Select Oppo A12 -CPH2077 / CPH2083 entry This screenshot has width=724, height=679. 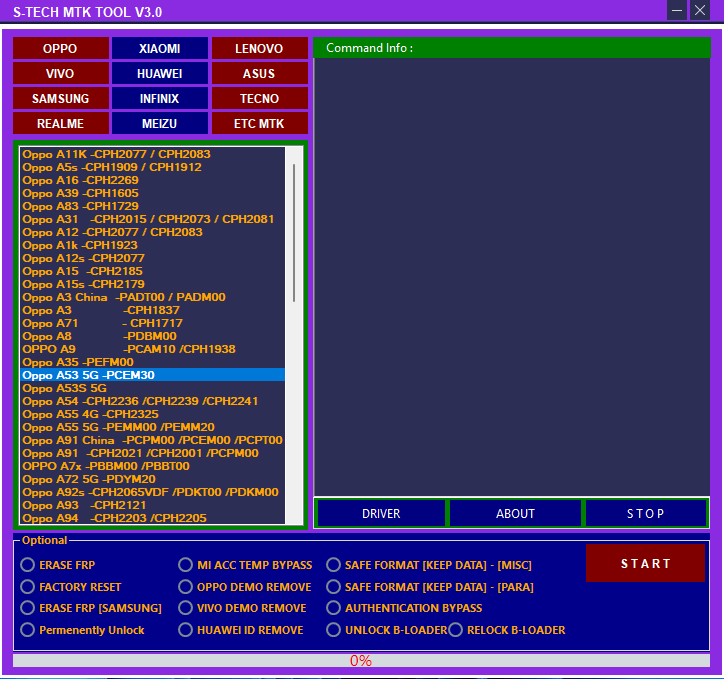tap(152, 232)
